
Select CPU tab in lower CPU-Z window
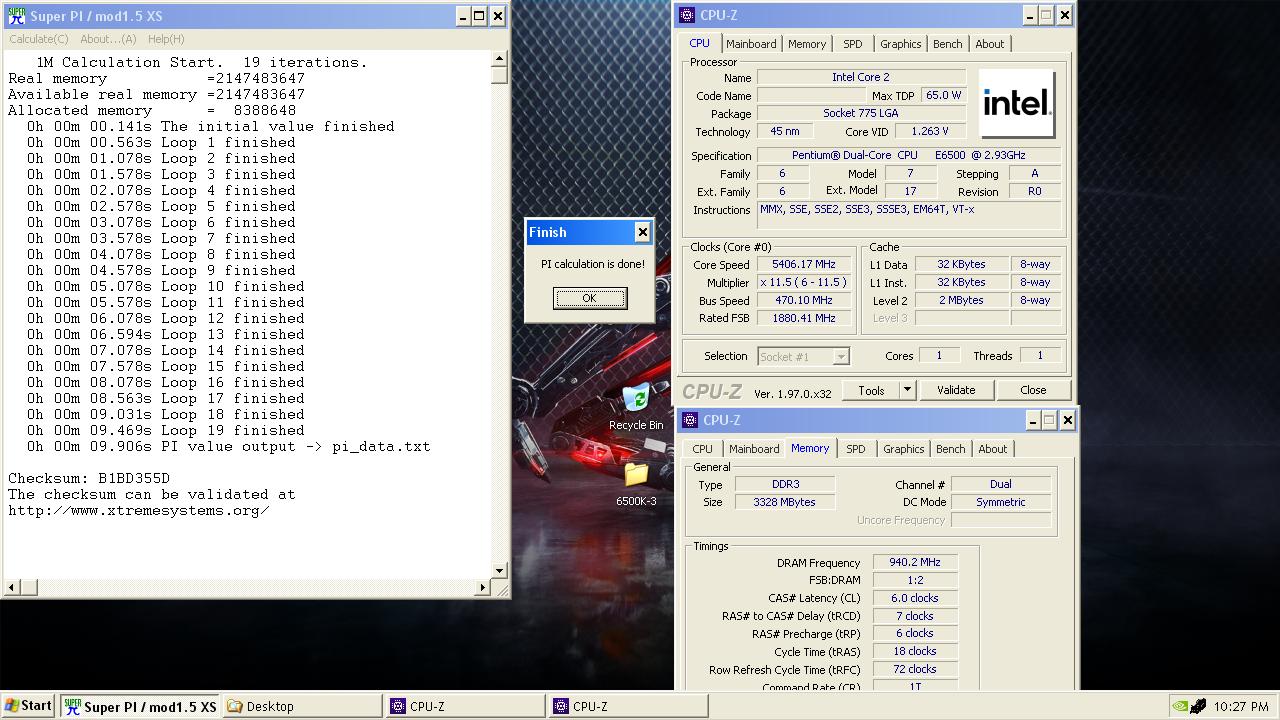pos(703,449)
